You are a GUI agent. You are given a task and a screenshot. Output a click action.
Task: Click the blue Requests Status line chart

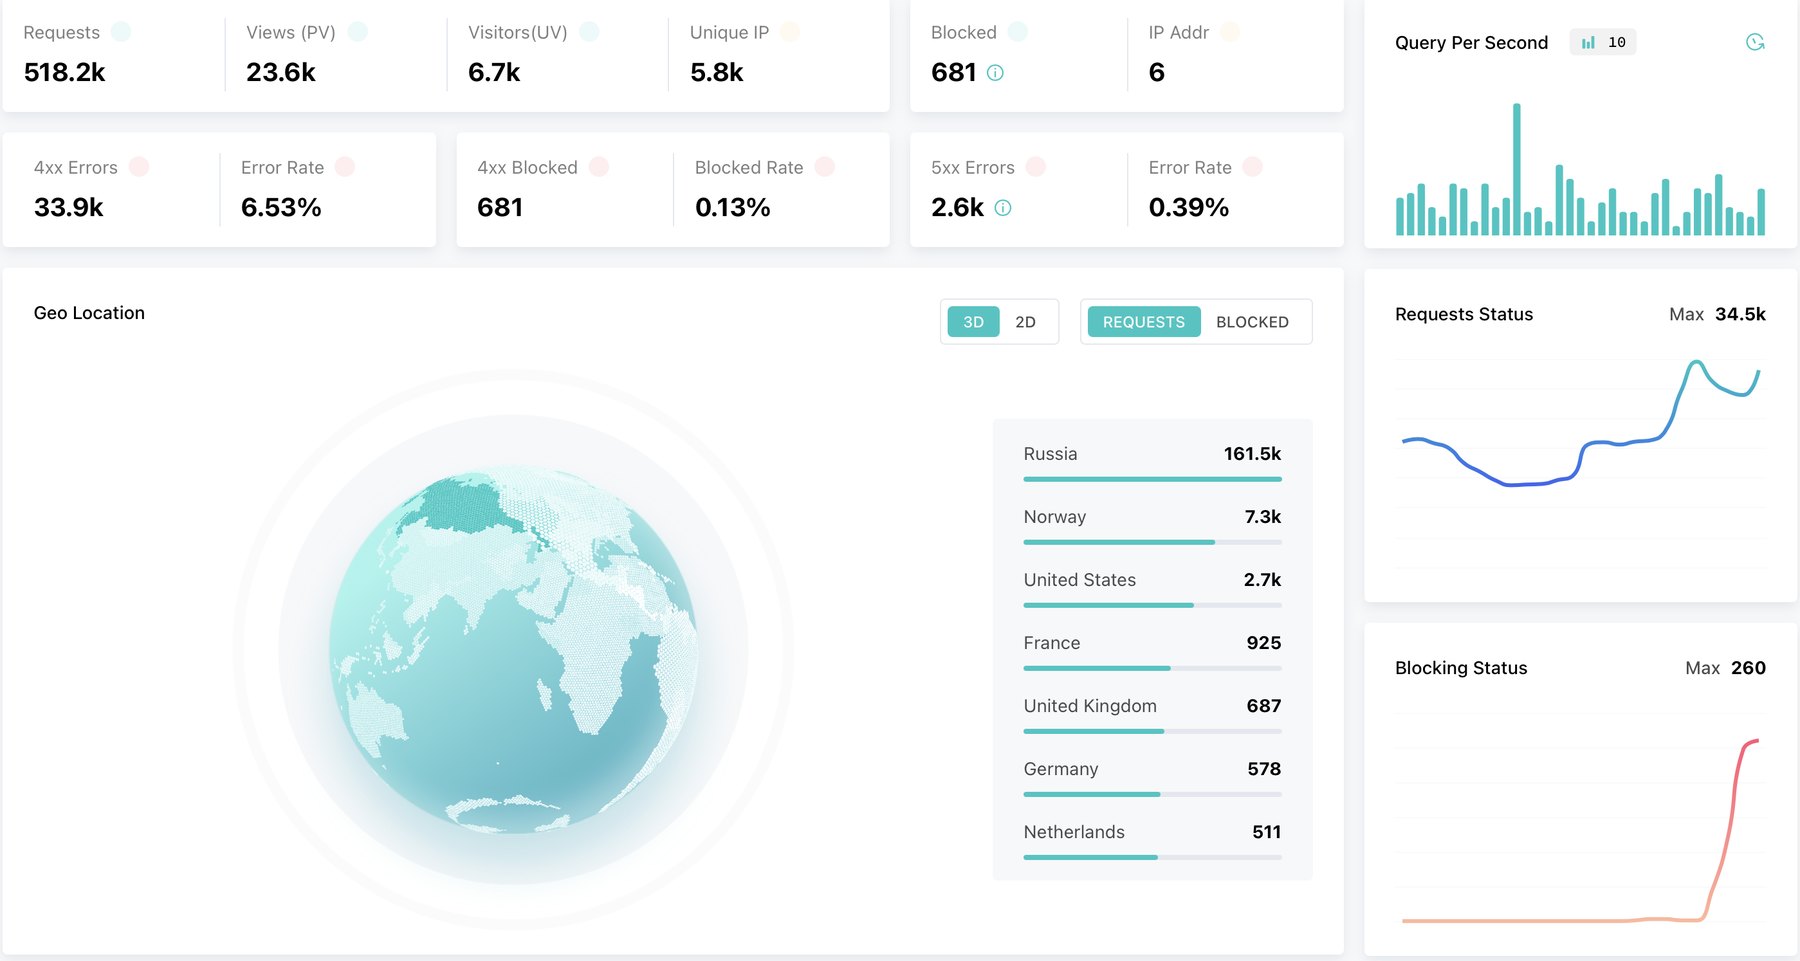(1581, 423)
